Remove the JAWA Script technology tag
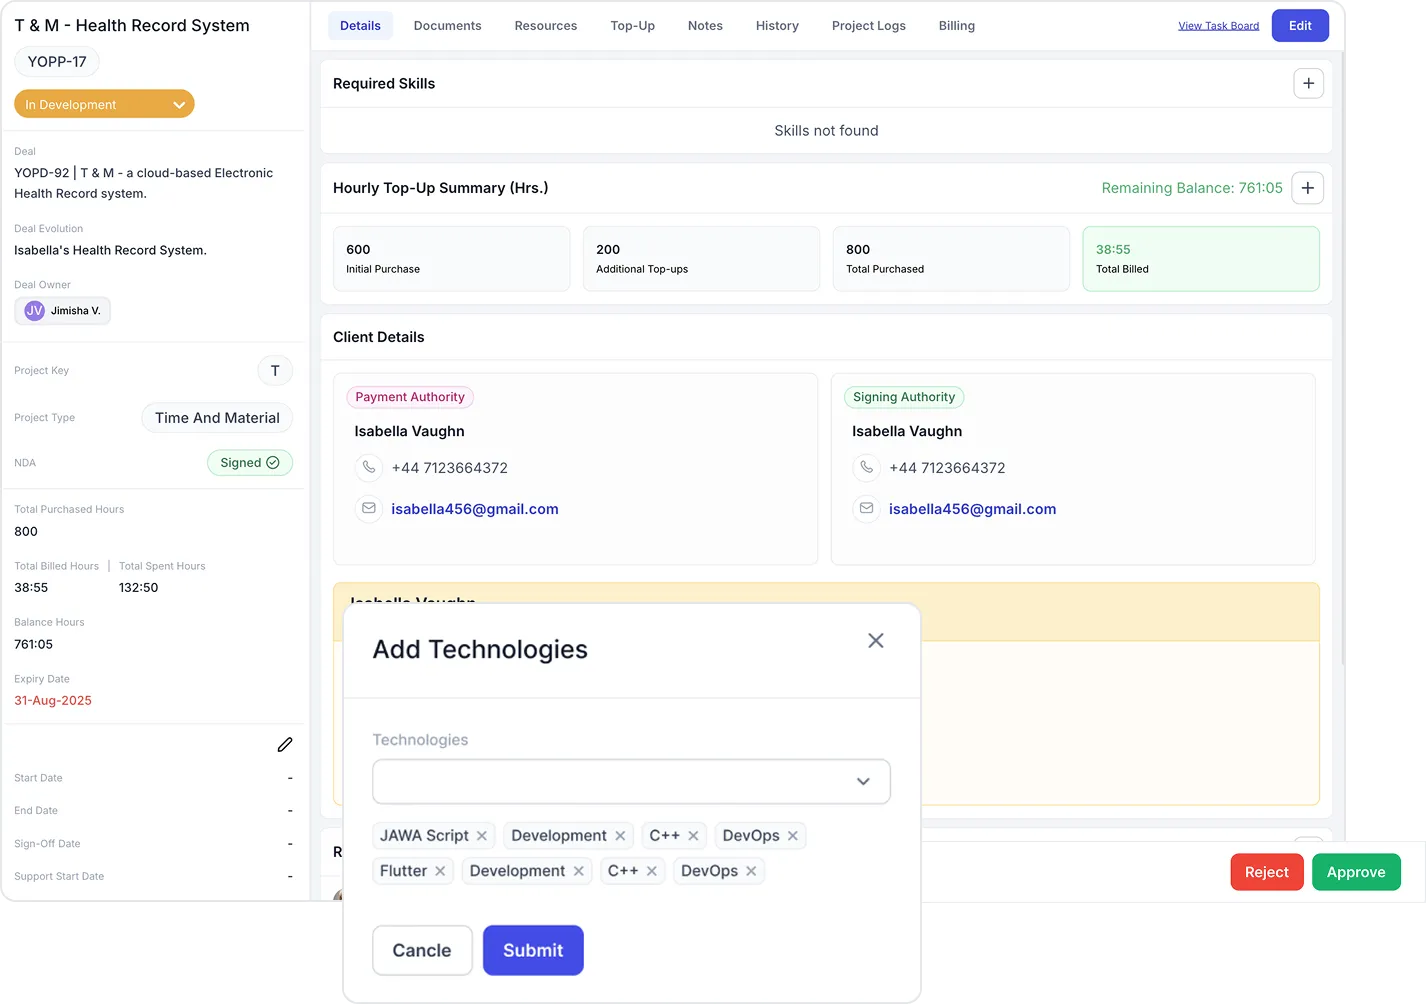This screenshot has width=1426, height=1004. pos(482,835)
